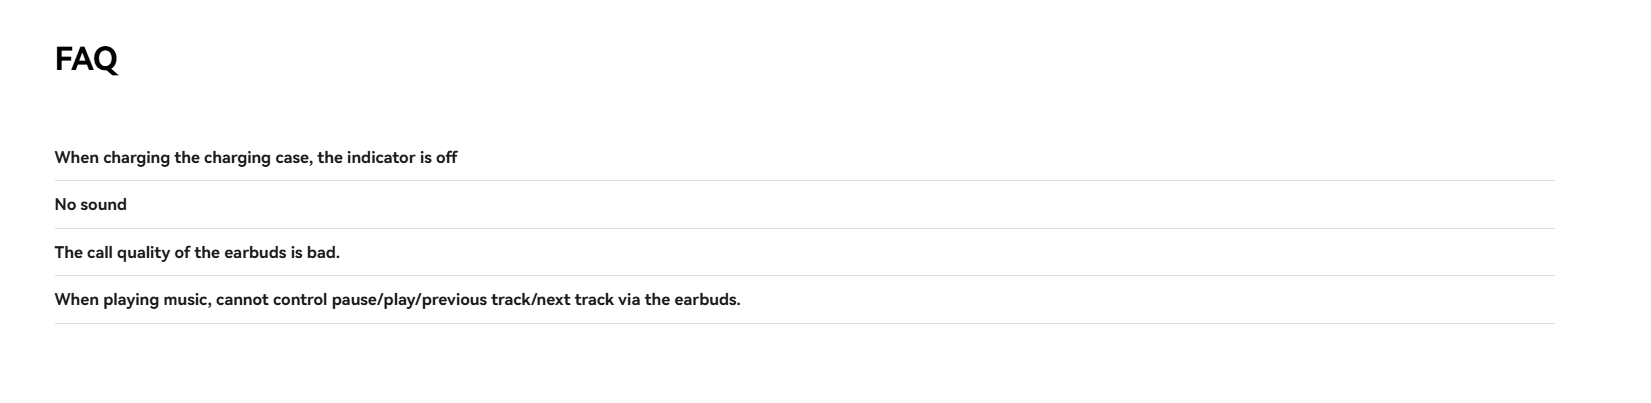1651x403 pixels.
Task: Toggle the charging case indicator FAQ row
Action: 804,157
